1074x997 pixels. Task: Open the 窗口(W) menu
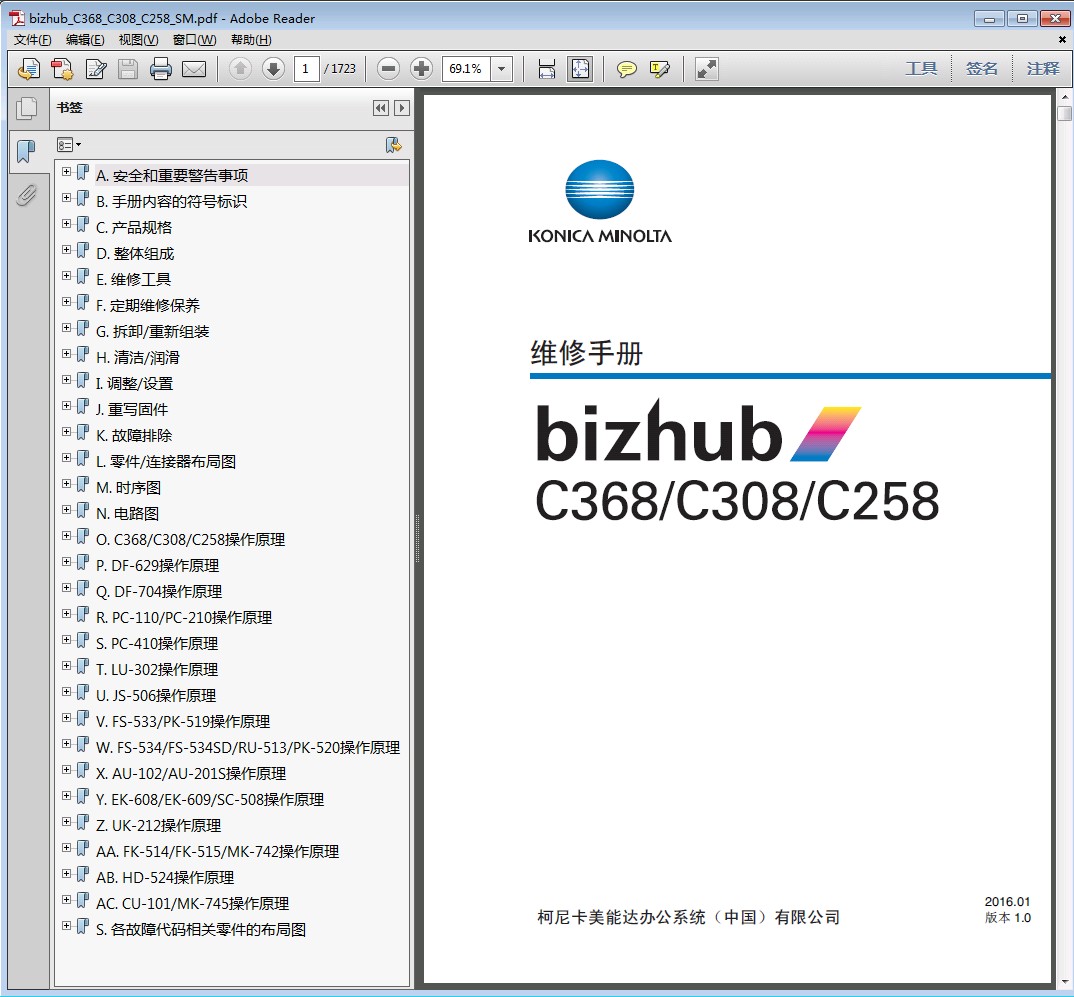195,40
